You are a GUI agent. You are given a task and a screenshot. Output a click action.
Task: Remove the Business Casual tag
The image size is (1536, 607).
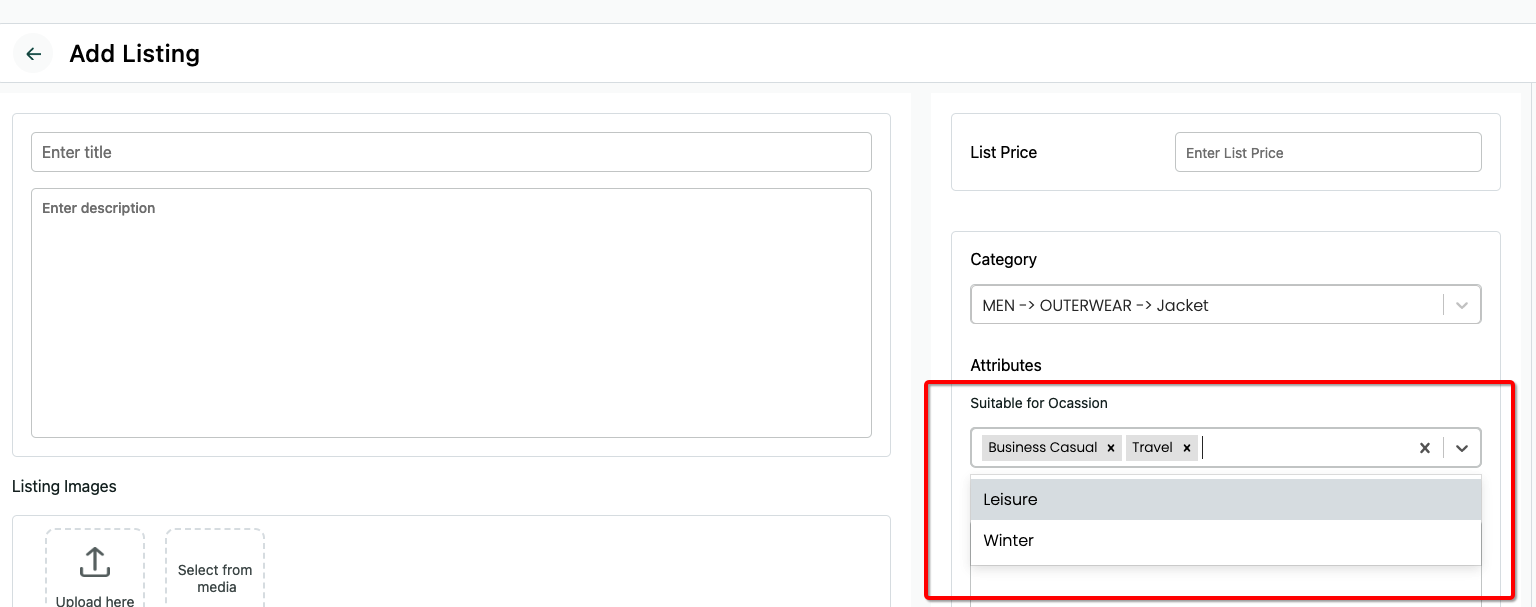[x=1110, y=448]
